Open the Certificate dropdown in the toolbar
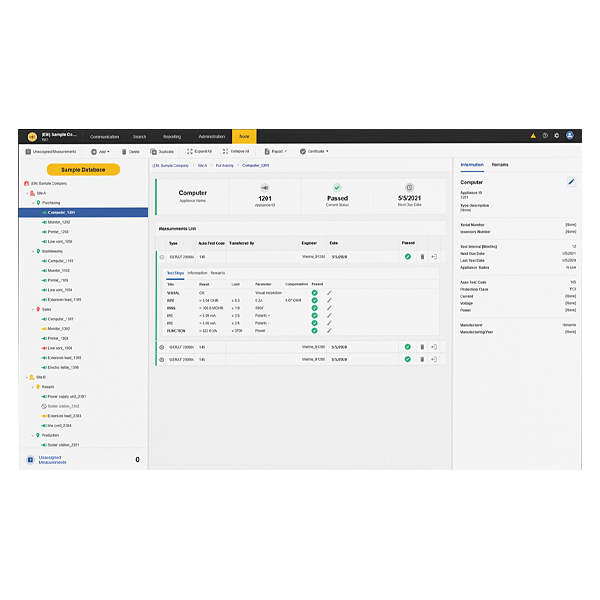The height and width of the screenshot is (600, 600). tap(314, 152)
